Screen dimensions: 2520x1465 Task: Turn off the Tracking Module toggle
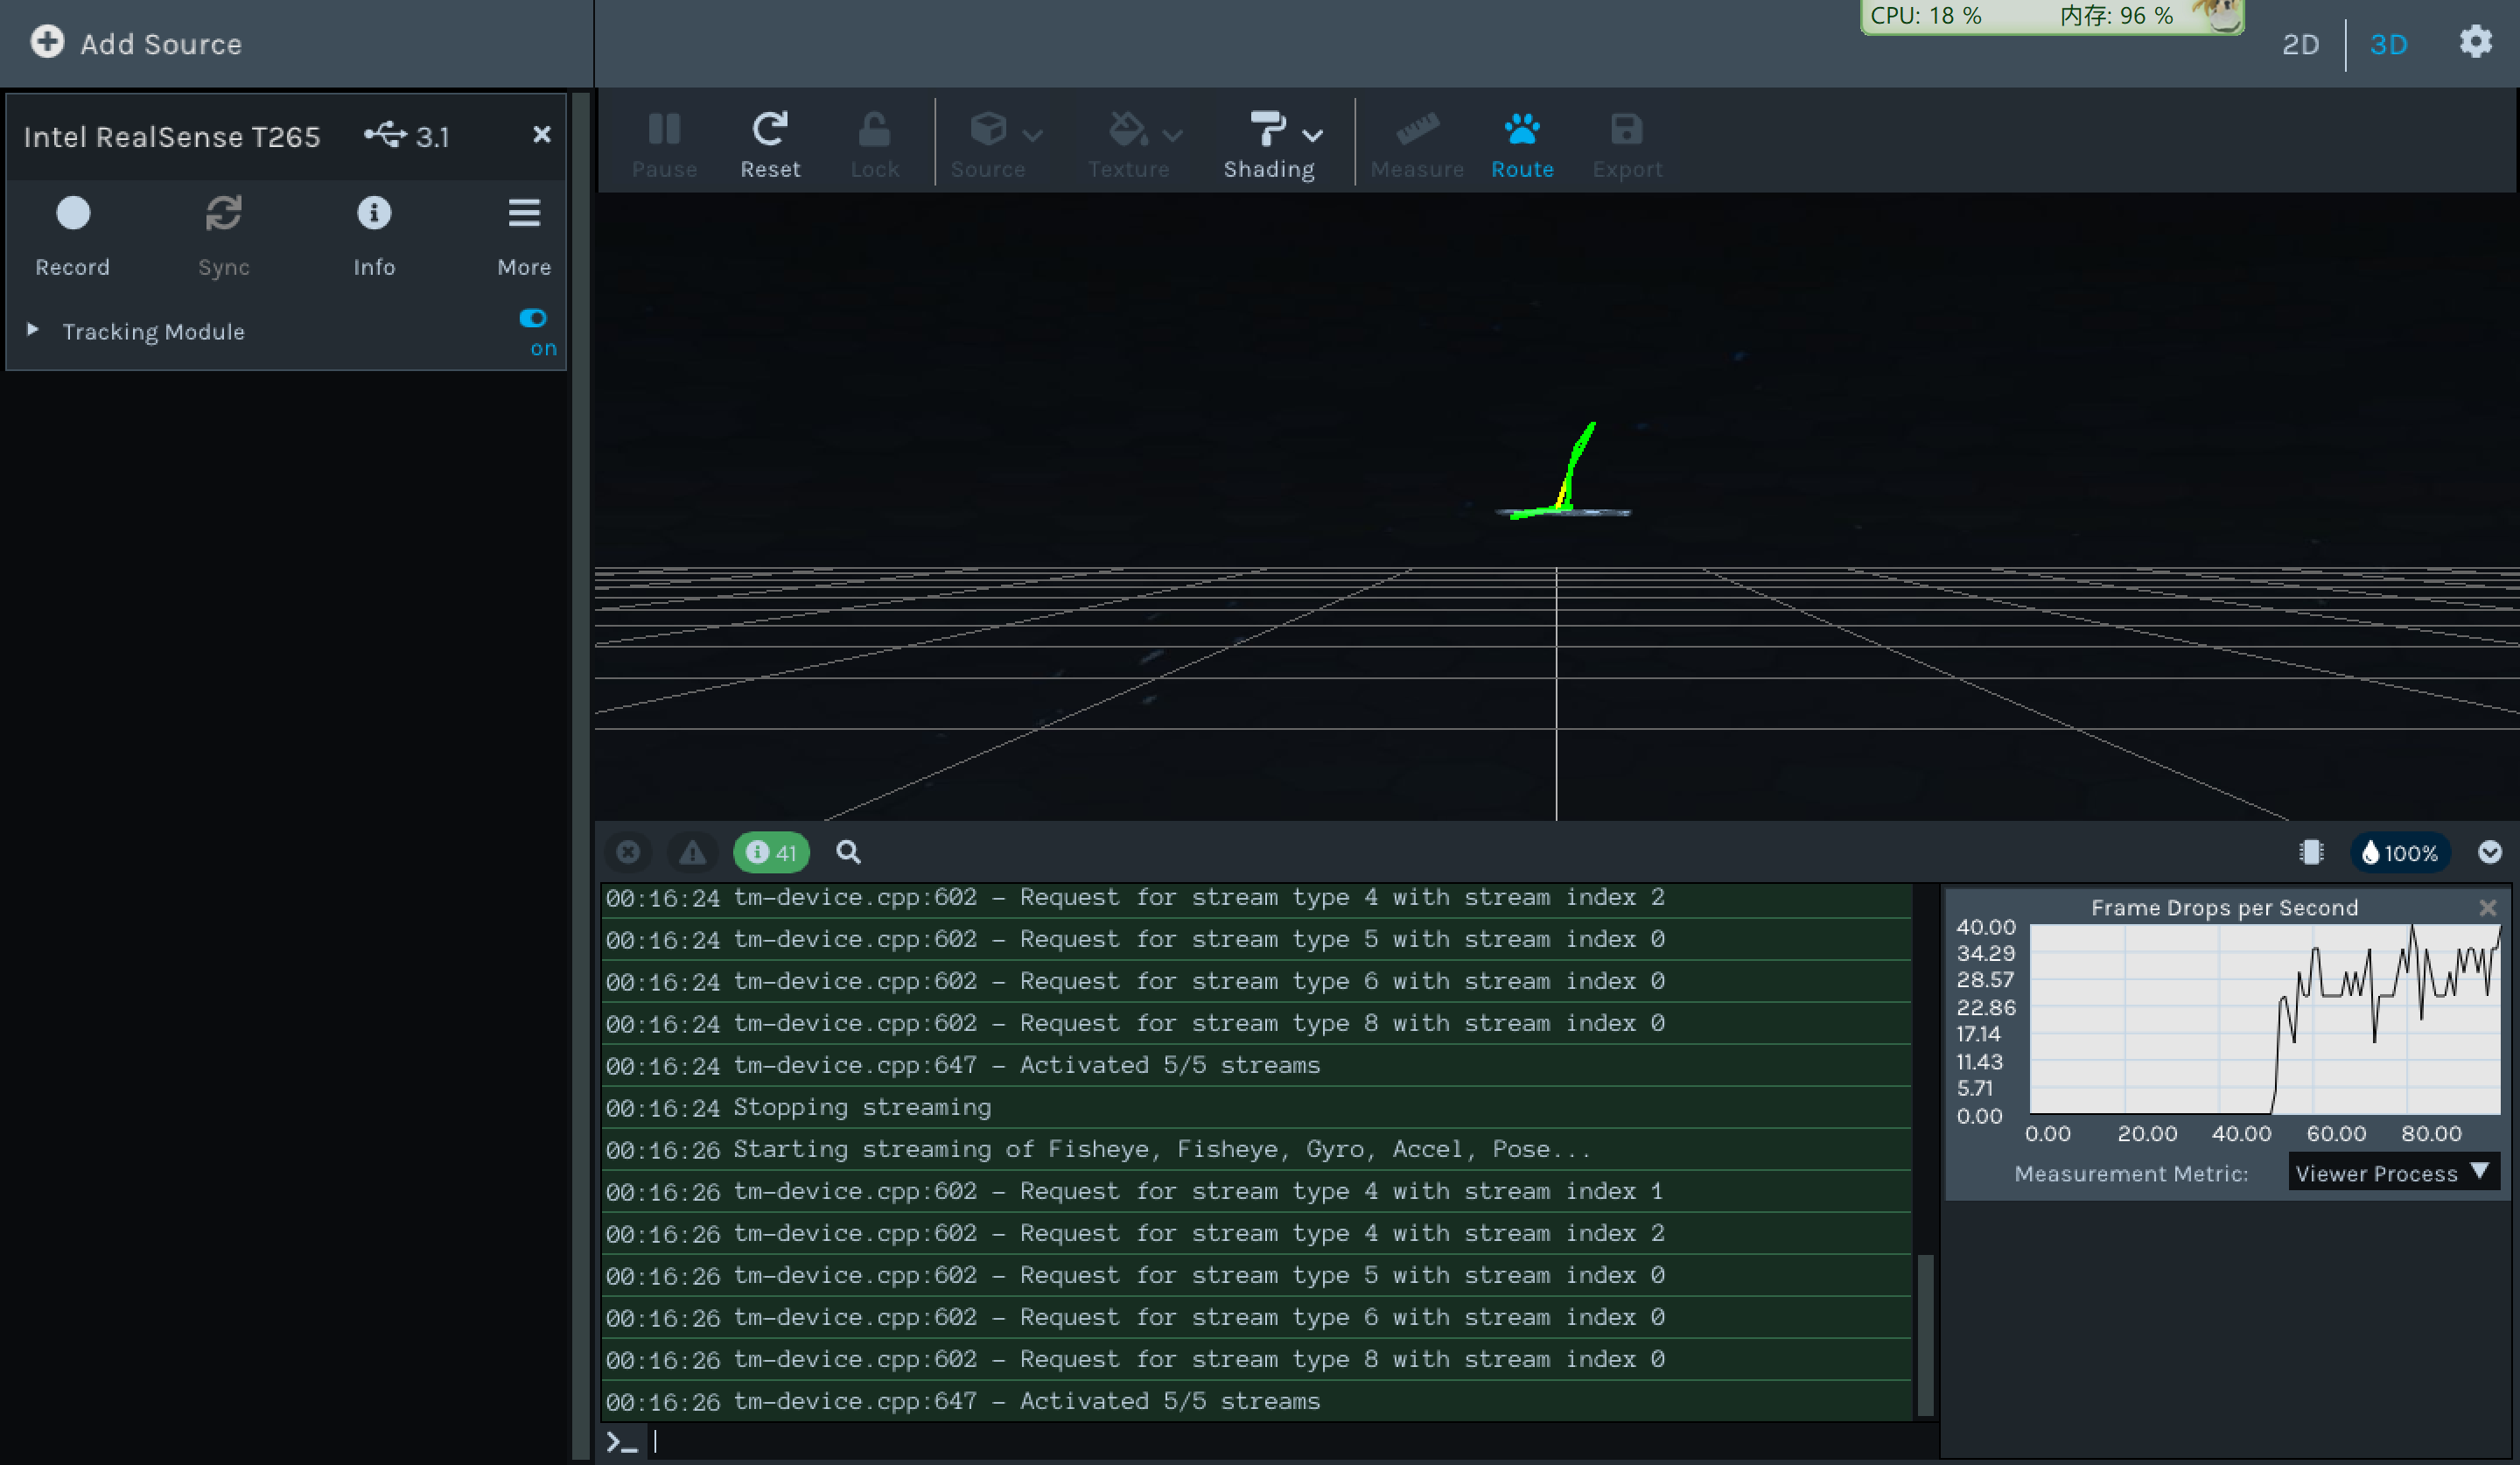click(533, 319)
